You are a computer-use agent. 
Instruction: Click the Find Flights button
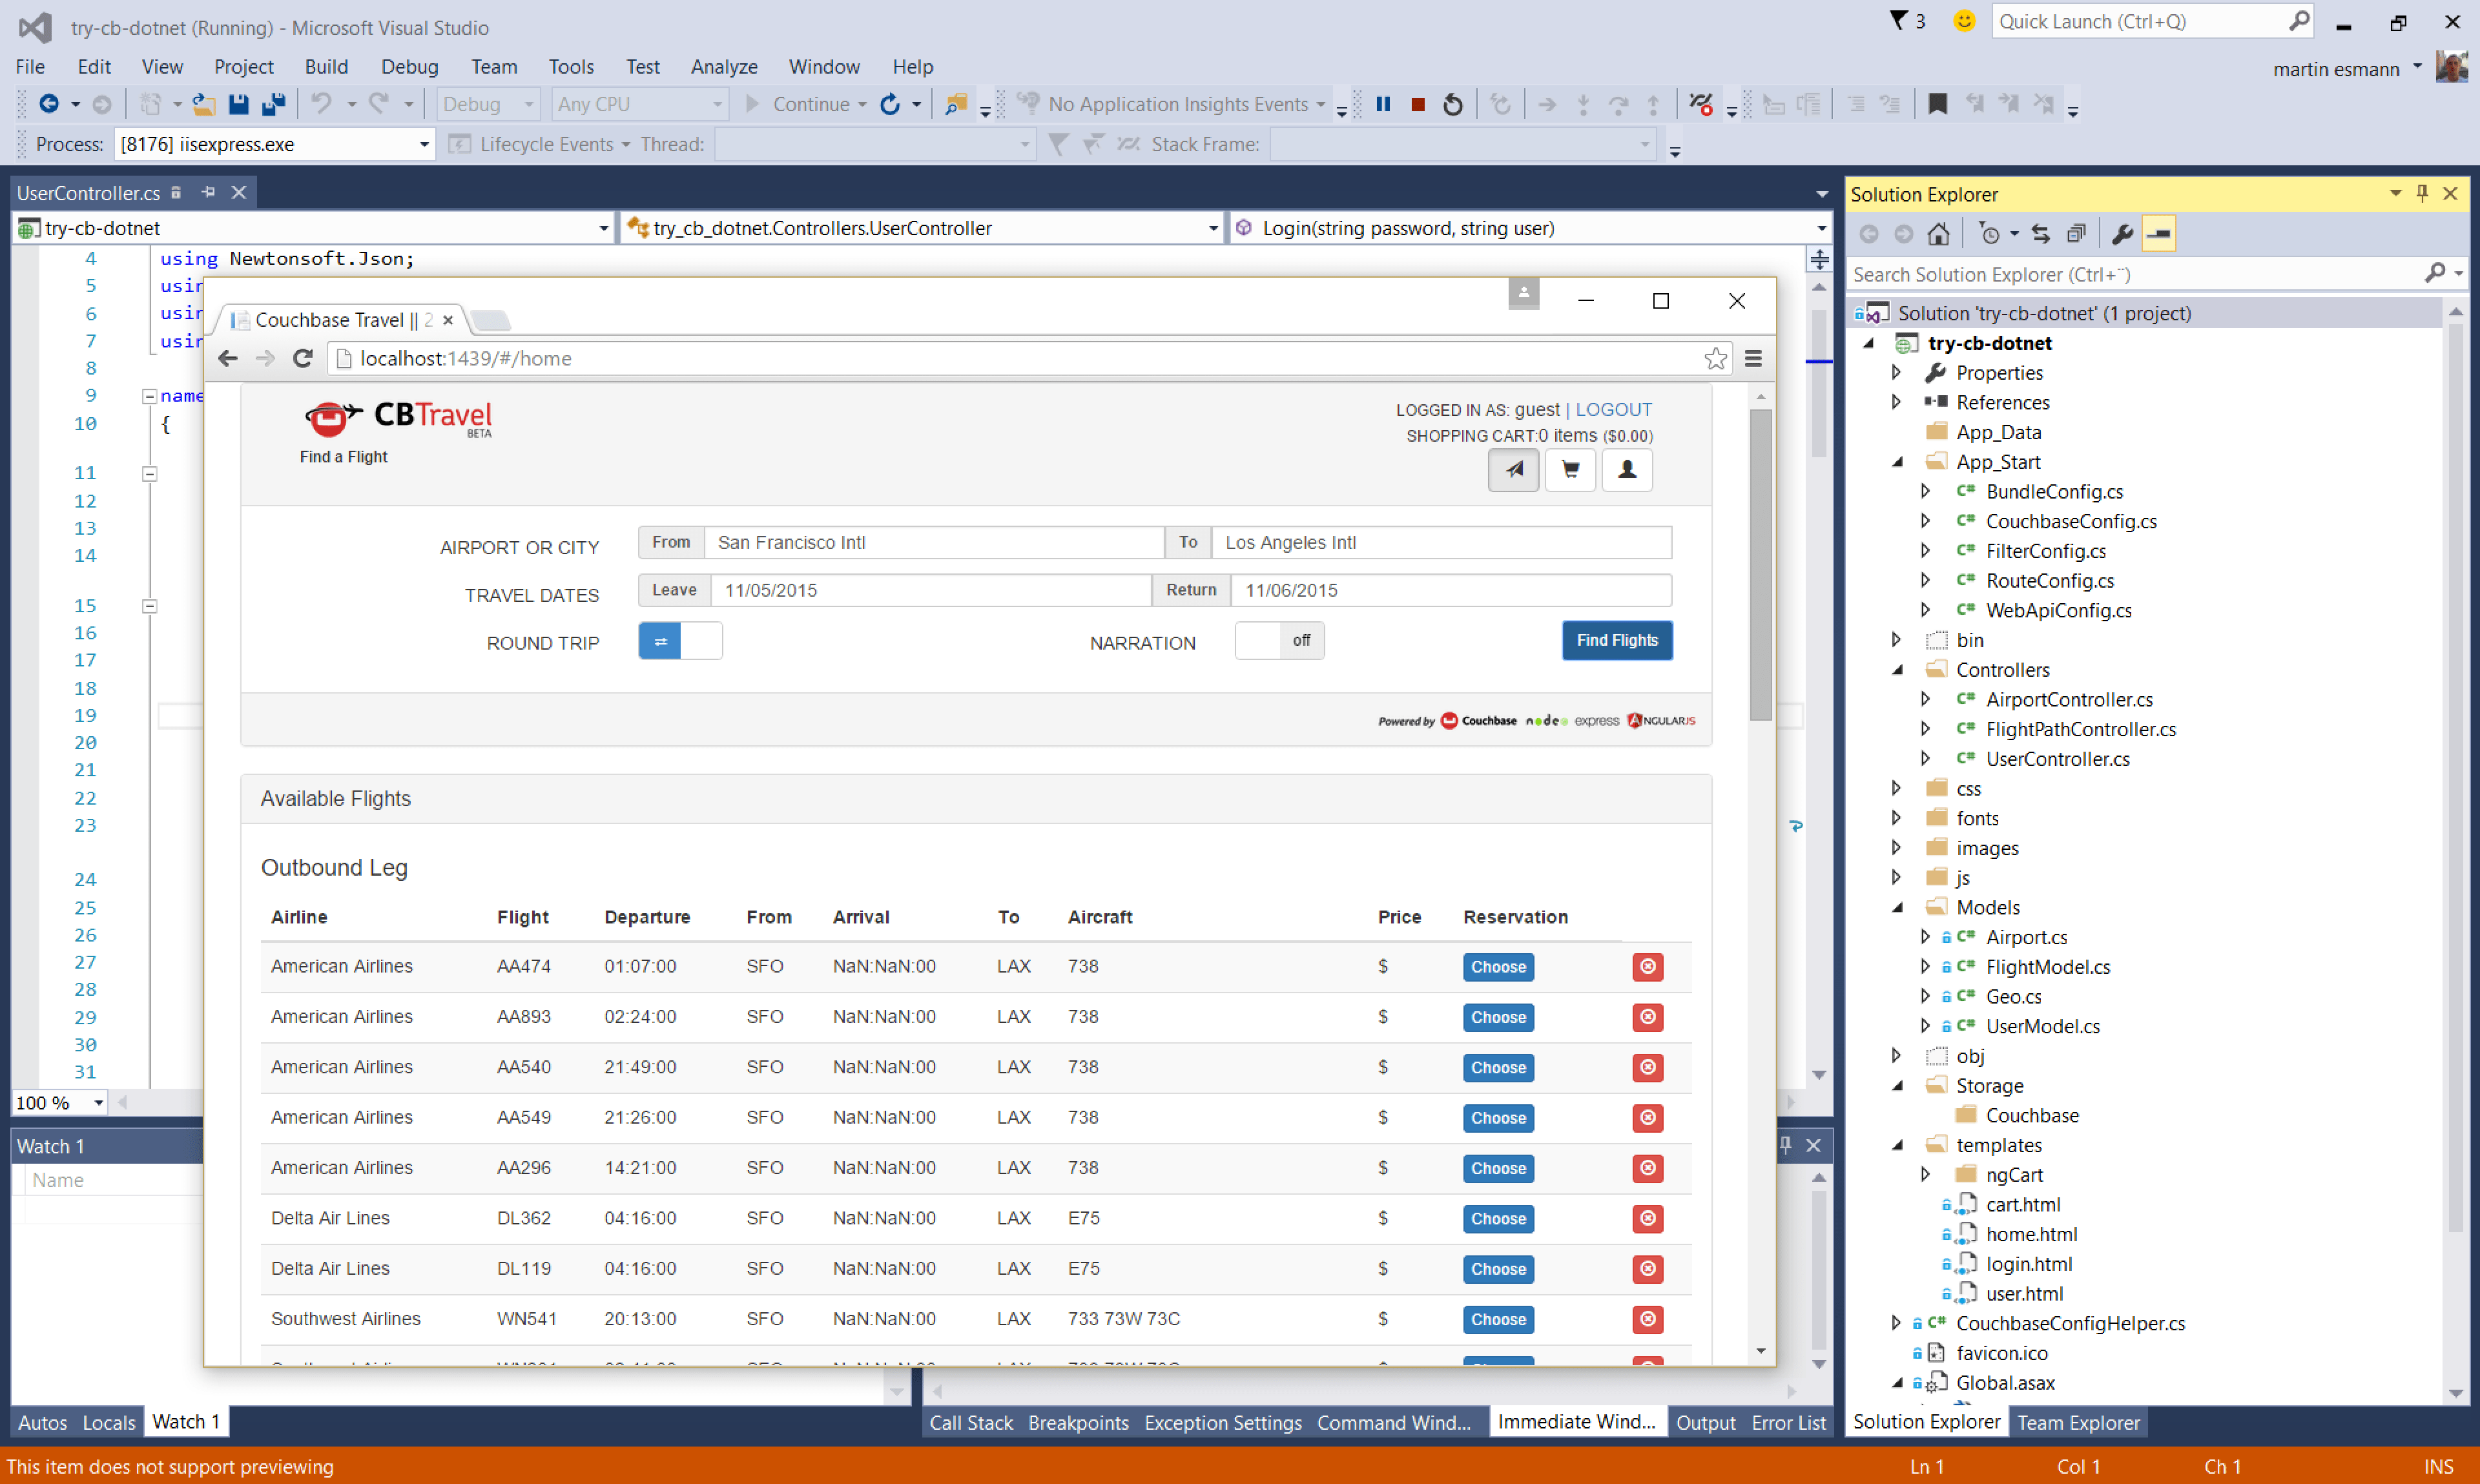1616,640
